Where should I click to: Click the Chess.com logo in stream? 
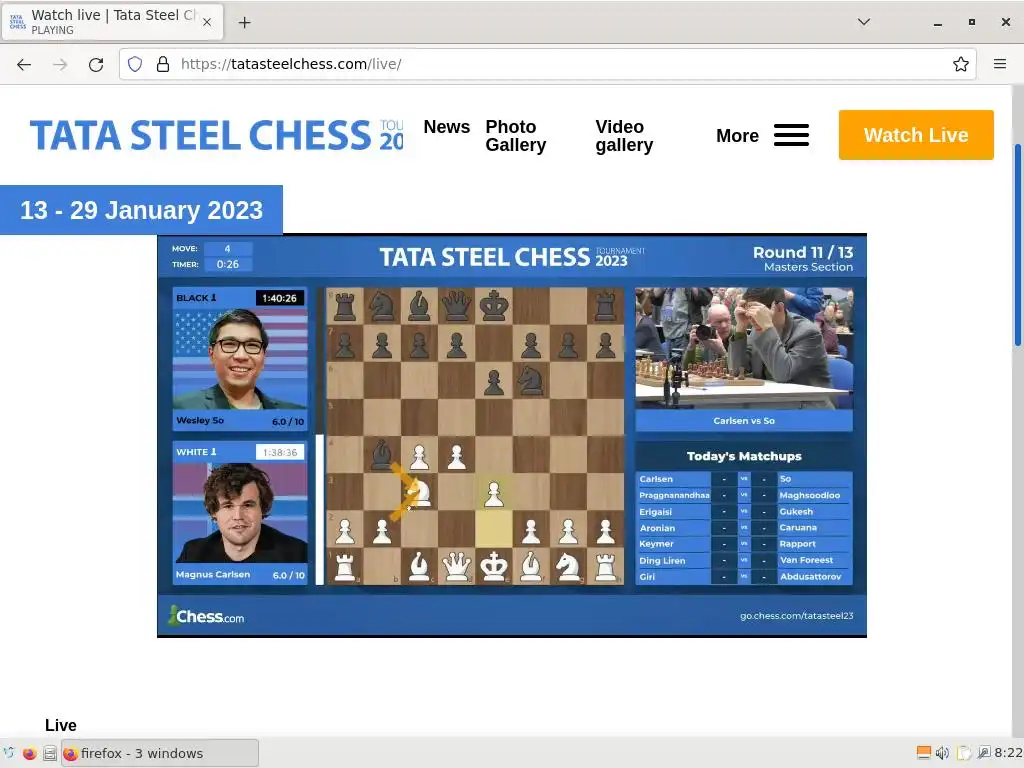click(x=206, y=616)
